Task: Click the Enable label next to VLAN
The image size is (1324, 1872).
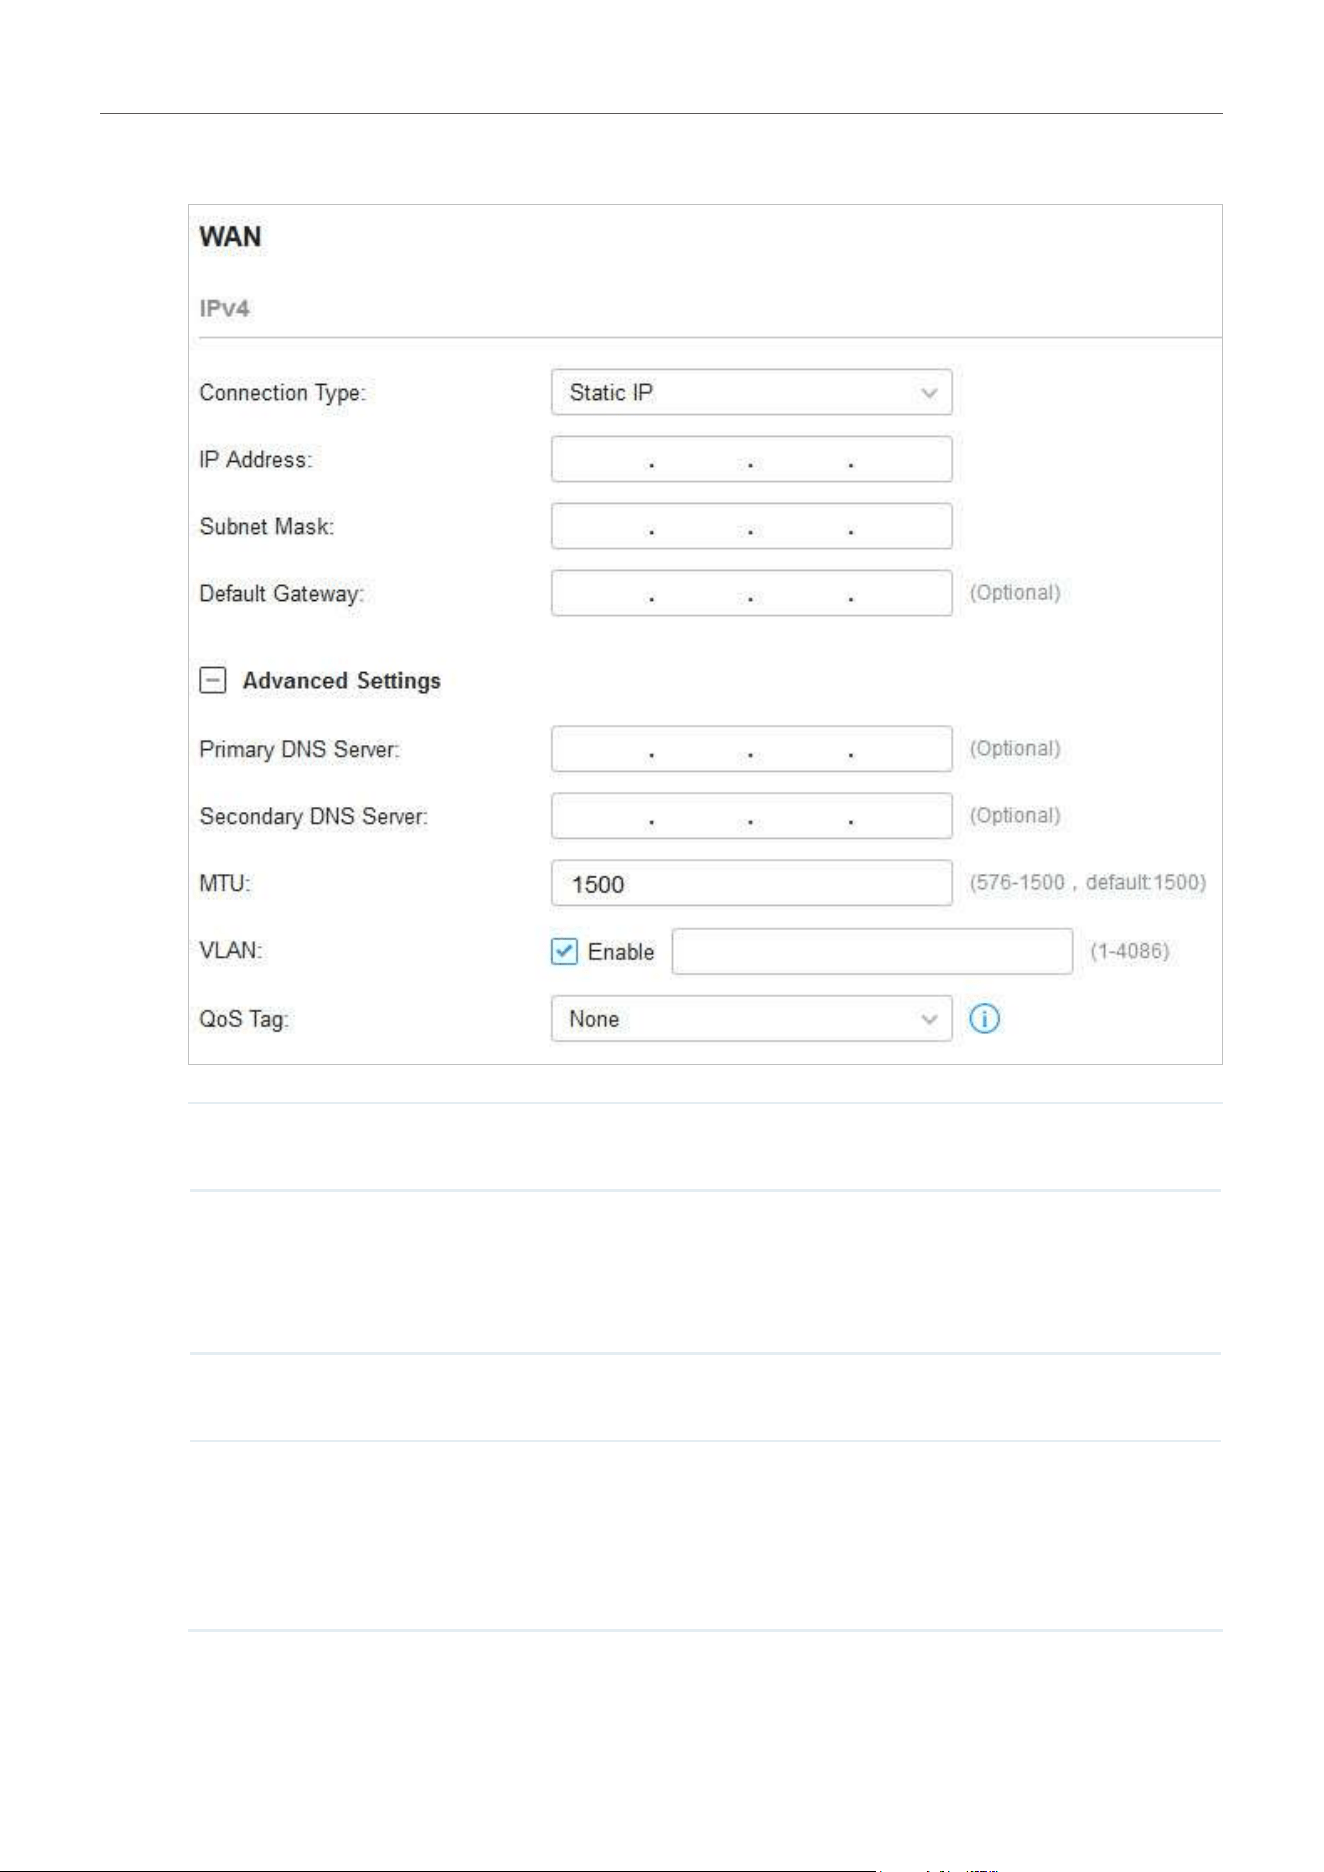Action: pos(621,952)
